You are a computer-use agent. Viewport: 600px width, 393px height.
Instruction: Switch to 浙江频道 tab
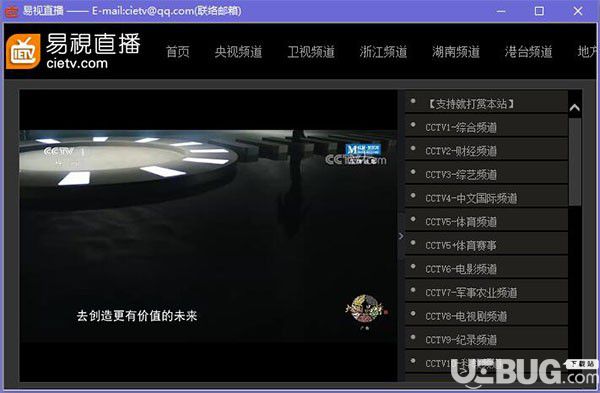(383, 52)
